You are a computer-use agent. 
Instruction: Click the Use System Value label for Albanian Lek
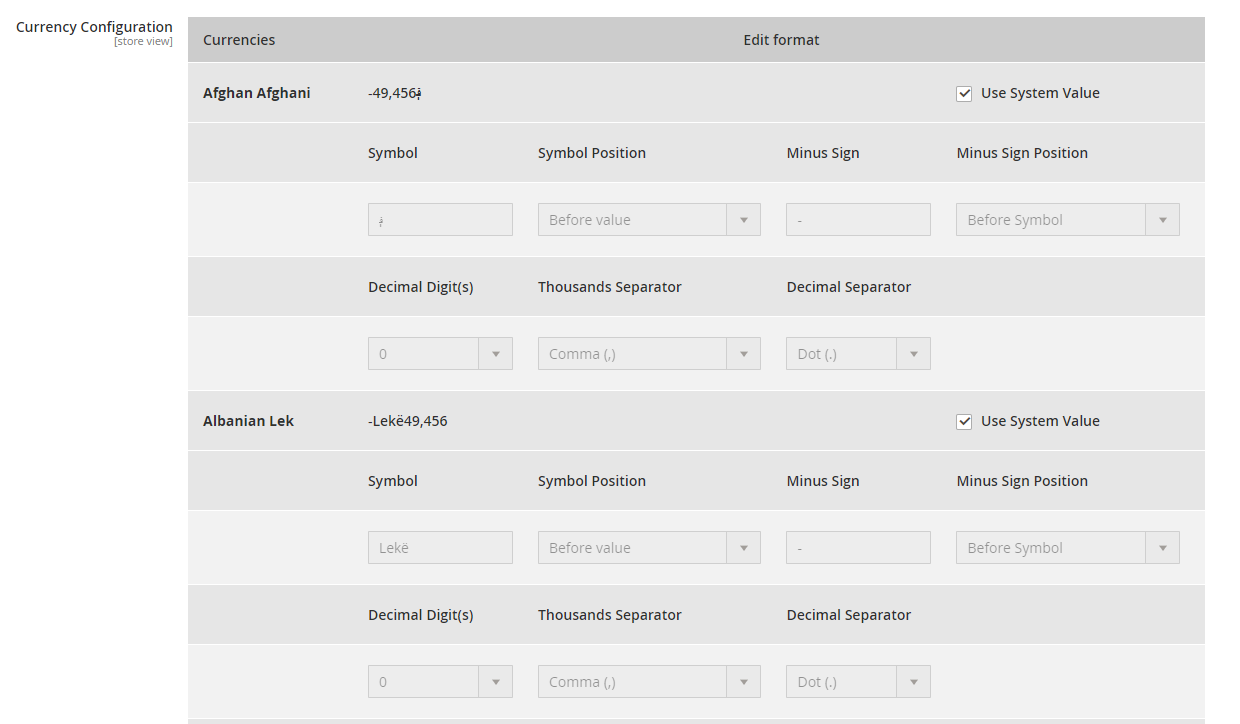[x=1040, y=421]
